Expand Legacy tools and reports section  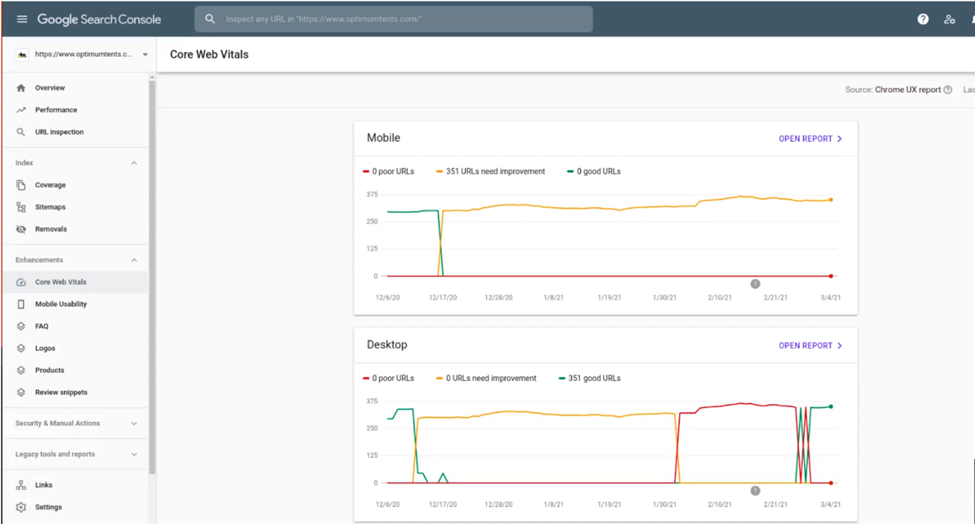coord(135,454)
